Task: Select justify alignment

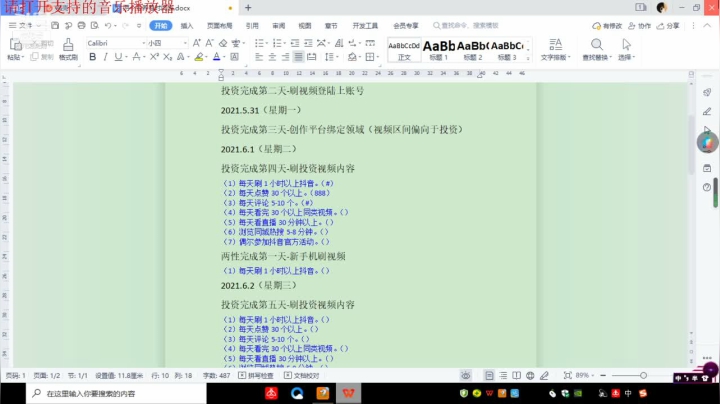Action: (x=298, y=57)
